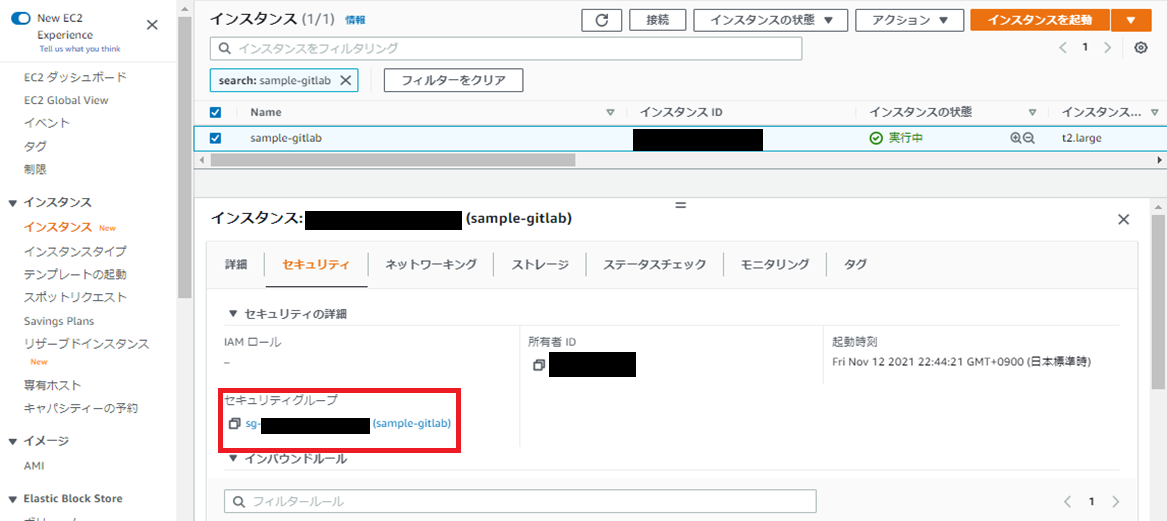
Task: Open EC2 ダッシュボード in the sidebar
Action: [x=74, y=77]
